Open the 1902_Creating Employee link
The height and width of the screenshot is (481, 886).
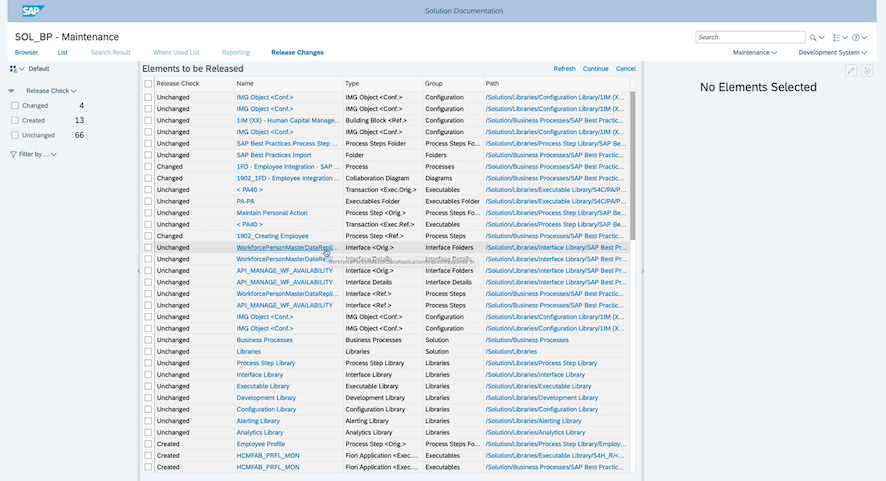coord(272,236)
